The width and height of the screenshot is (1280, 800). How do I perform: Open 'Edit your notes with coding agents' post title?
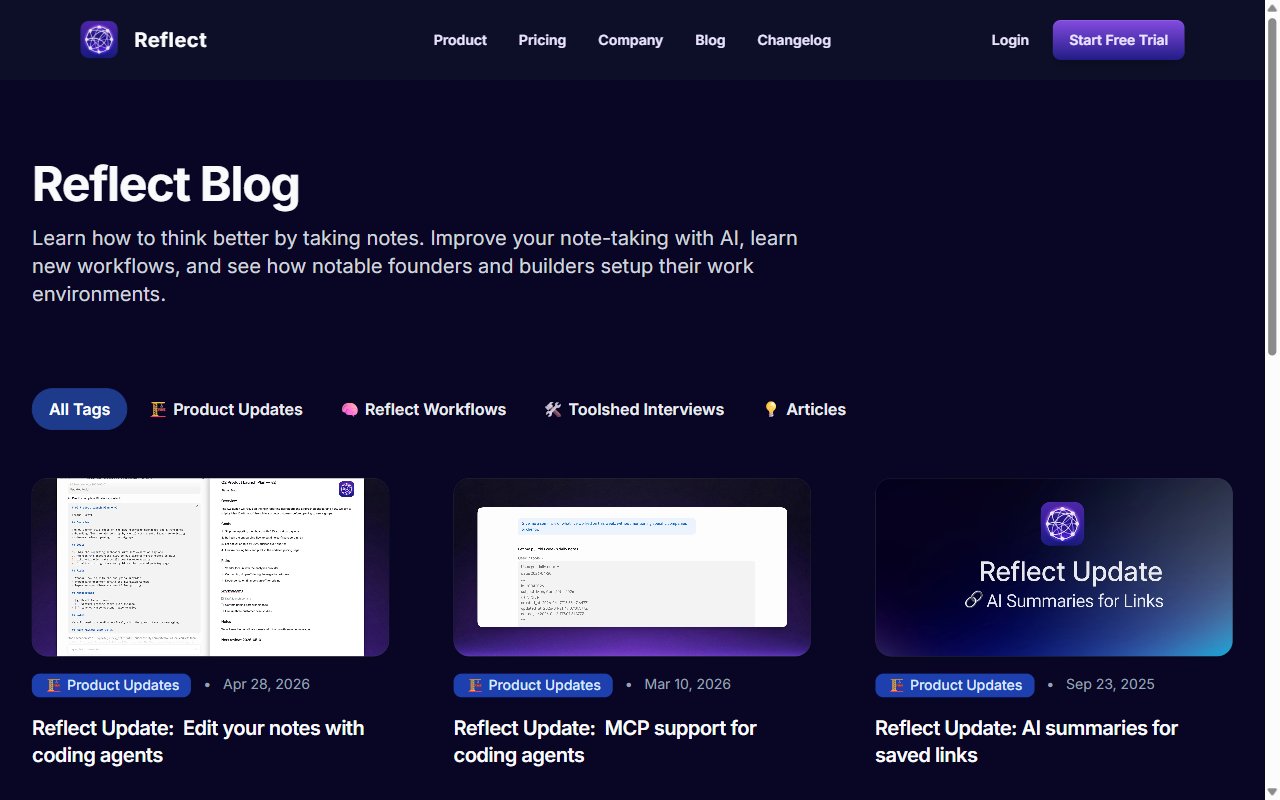(x=198, y=741)
